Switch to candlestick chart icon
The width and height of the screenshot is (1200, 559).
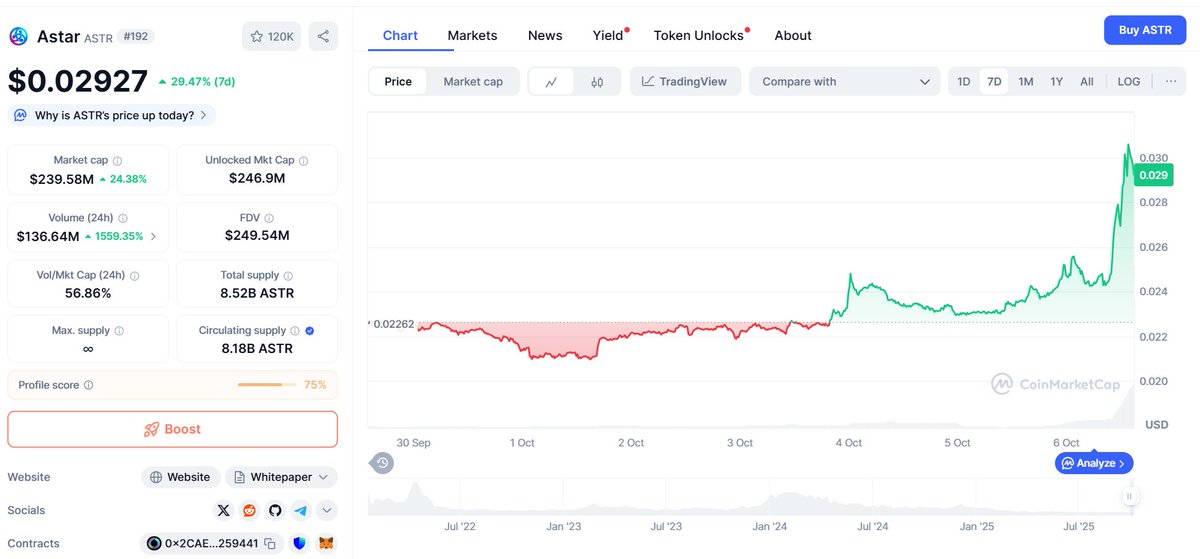click(x=597, y=82)
